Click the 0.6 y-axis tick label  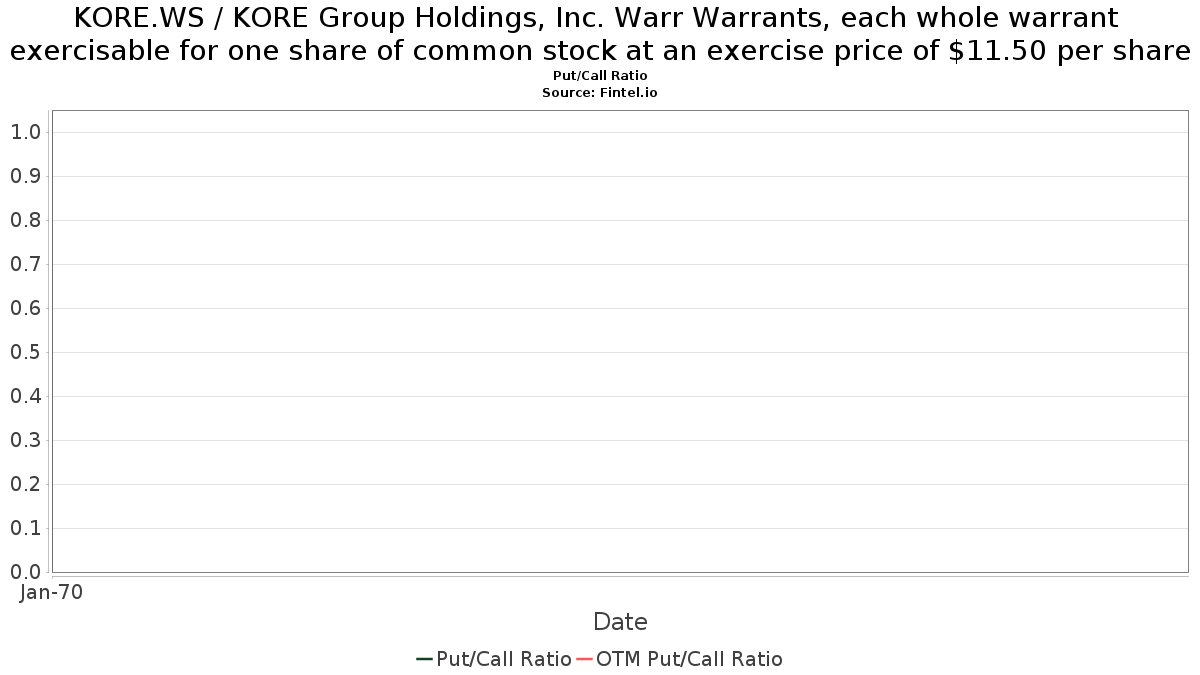point(25,308)
